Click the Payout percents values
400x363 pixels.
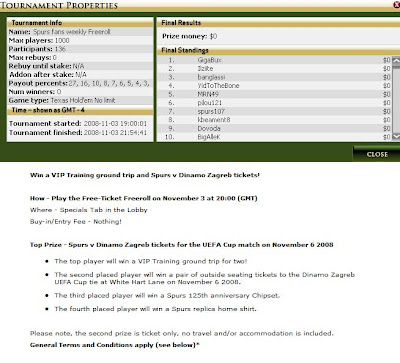coord(109,83)
